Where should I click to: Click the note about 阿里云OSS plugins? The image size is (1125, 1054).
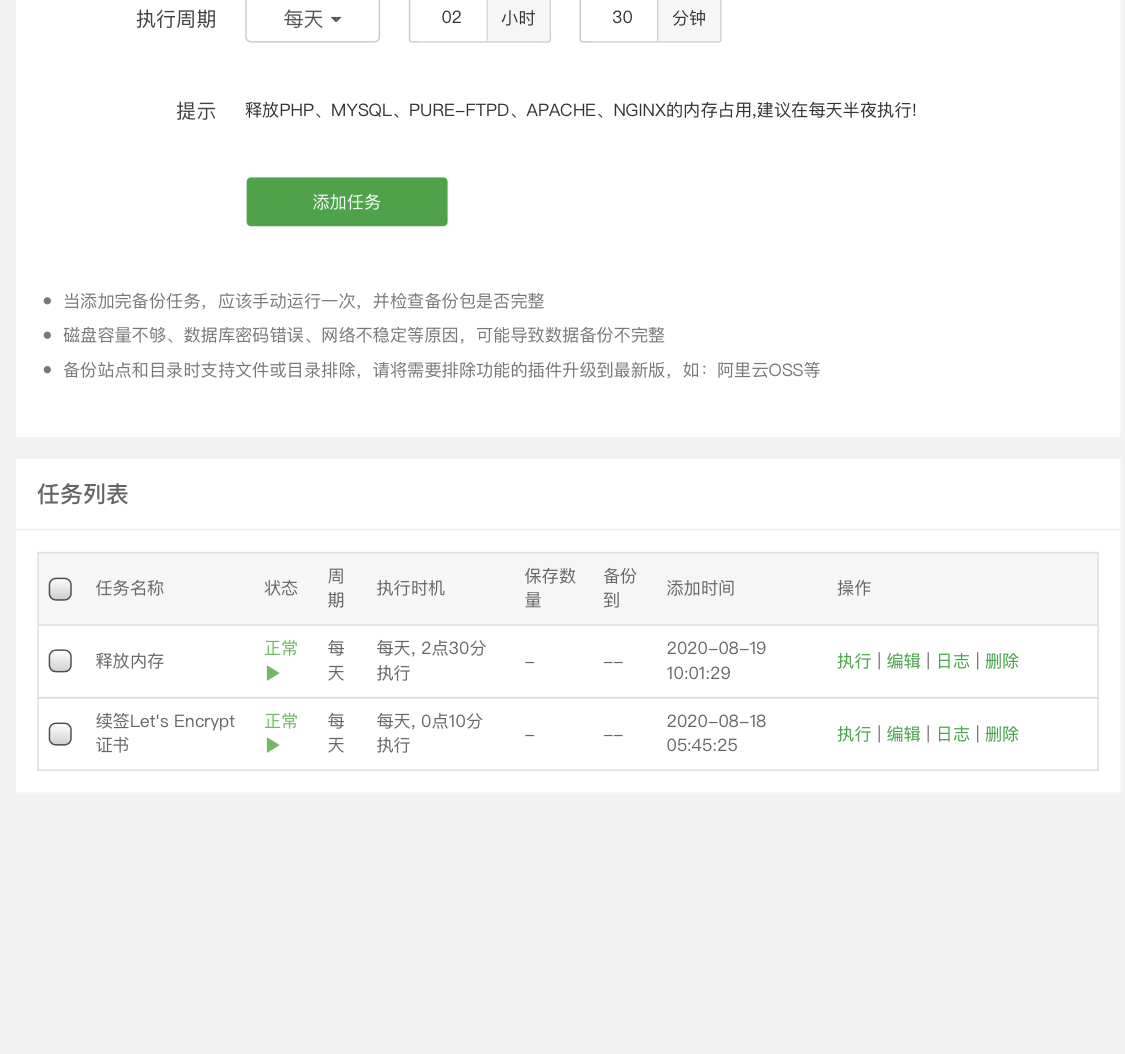point(441,370)
